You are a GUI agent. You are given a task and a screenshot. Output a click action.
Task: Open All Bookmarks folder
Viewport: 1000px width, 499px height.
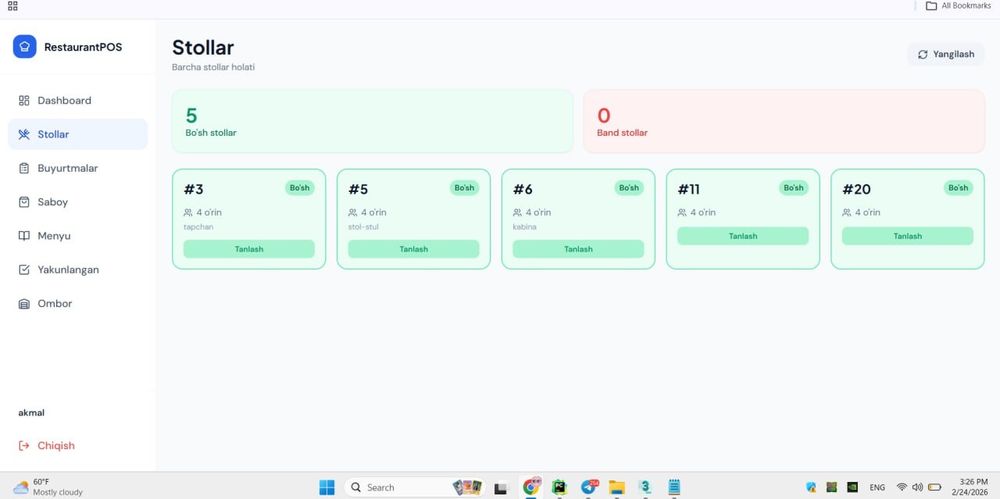958,6
